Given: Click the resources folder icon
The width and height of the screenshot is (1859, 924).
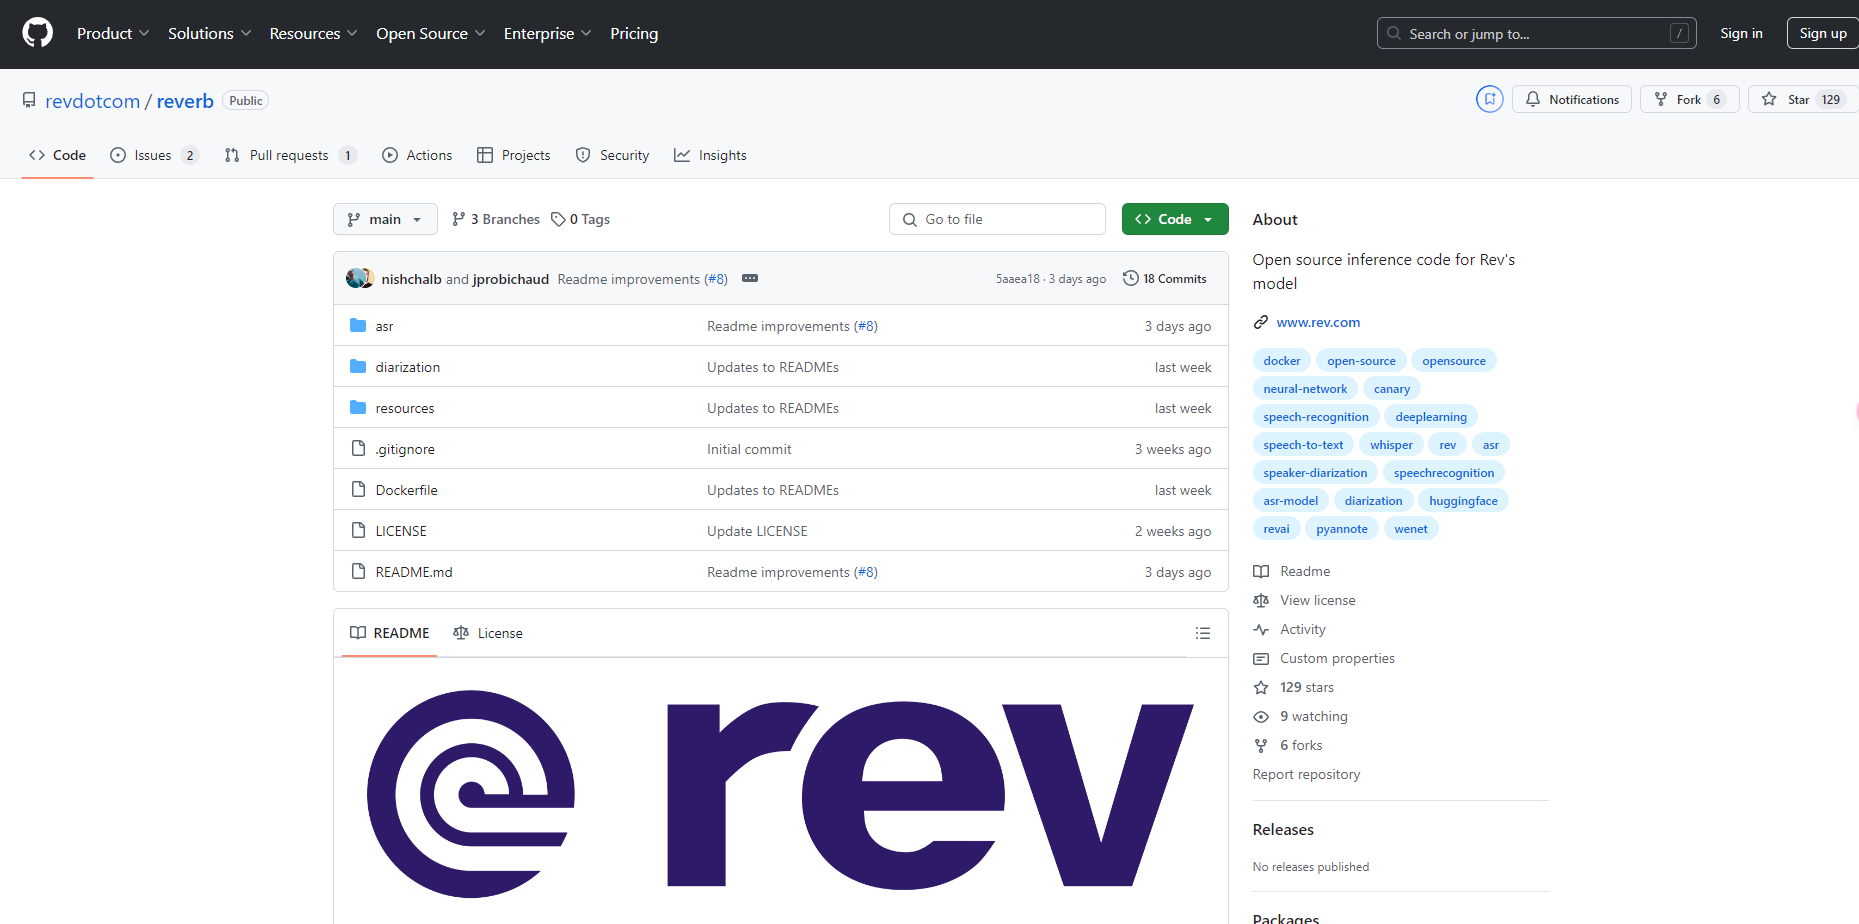Looking at the screenshot, I should [x=358, y=407].
